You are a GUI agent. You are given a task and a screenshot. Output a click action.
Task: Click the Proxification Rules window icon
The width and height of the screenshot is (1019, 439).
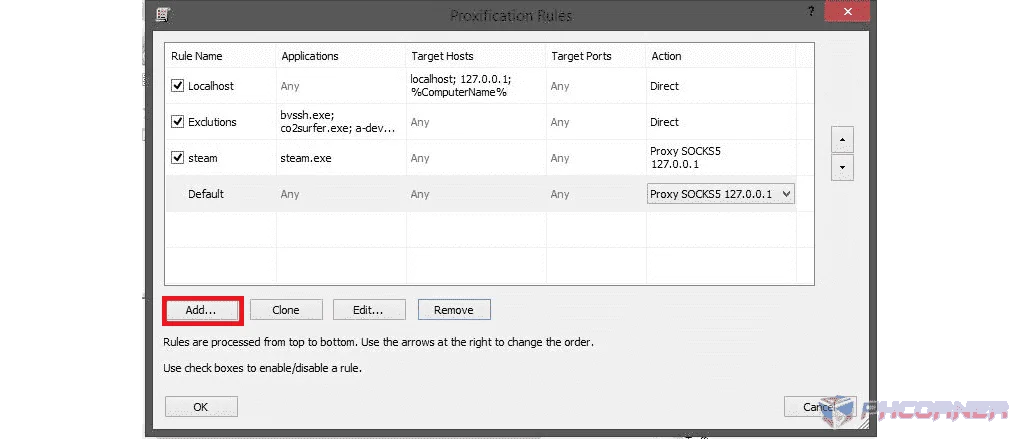[x=163, y=14]
